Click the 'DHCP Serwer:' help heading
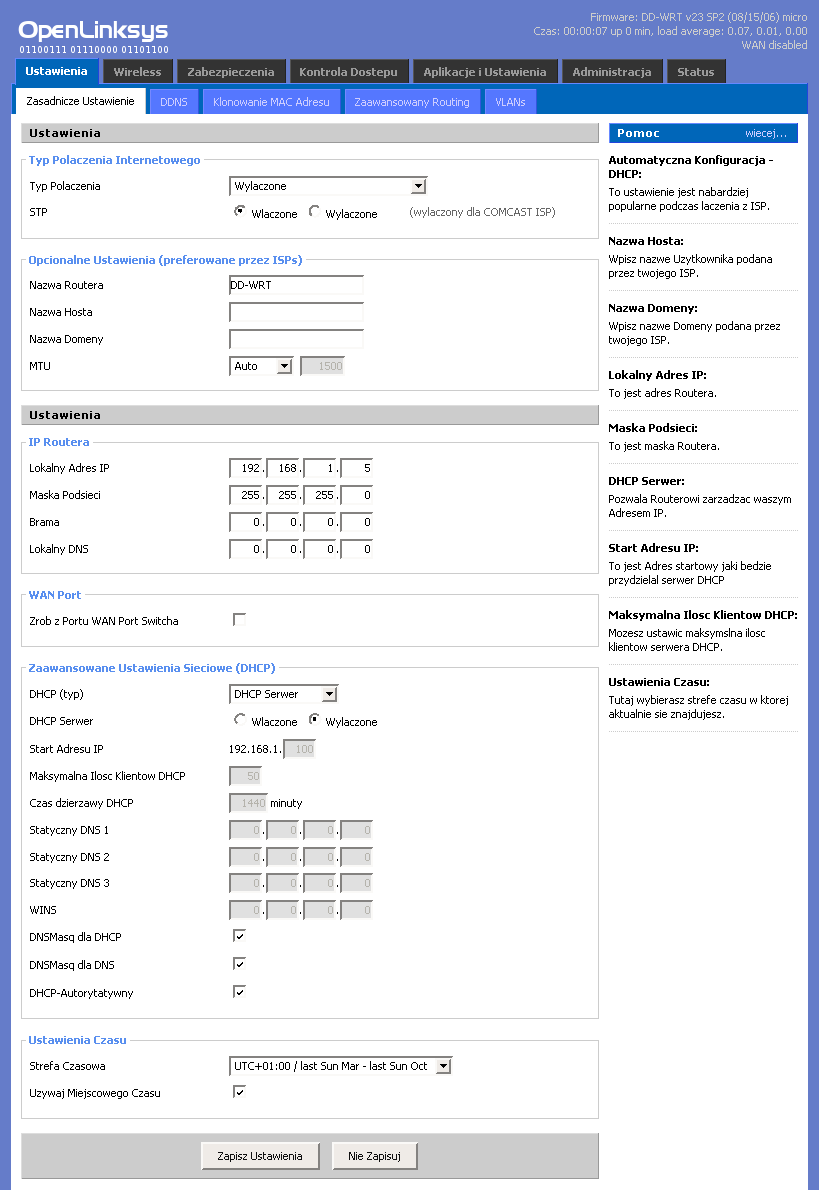 click(646, 481)
